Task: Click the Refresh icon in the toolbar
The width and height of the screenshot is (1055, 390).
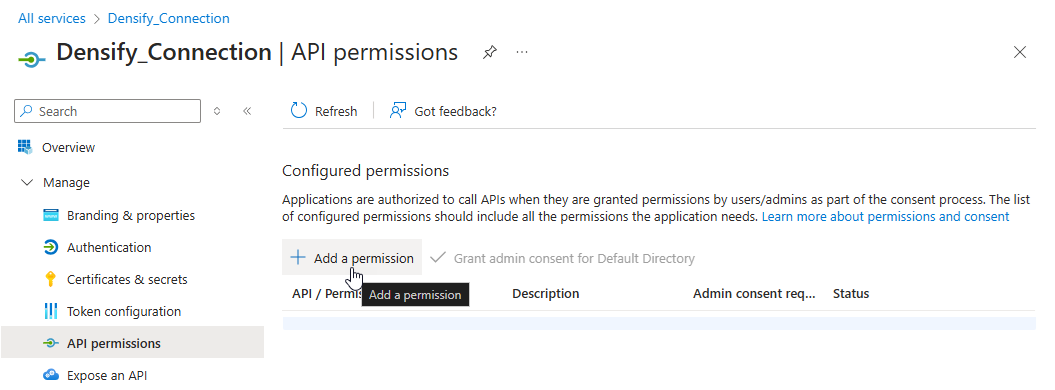Action: 299,111
